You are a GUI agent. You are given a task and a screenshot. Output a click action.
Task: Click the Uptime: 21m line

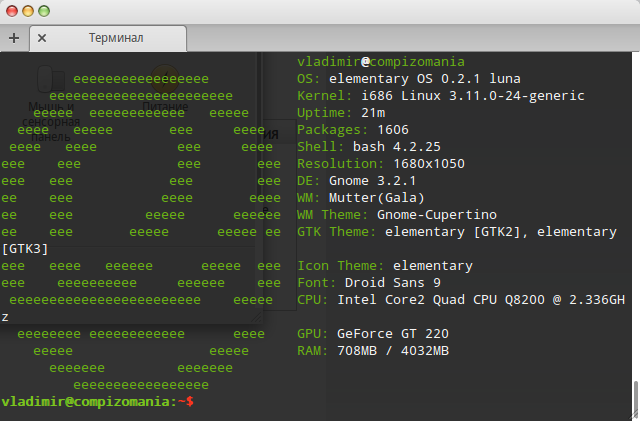pyautogui.click(x=341, y=113)
